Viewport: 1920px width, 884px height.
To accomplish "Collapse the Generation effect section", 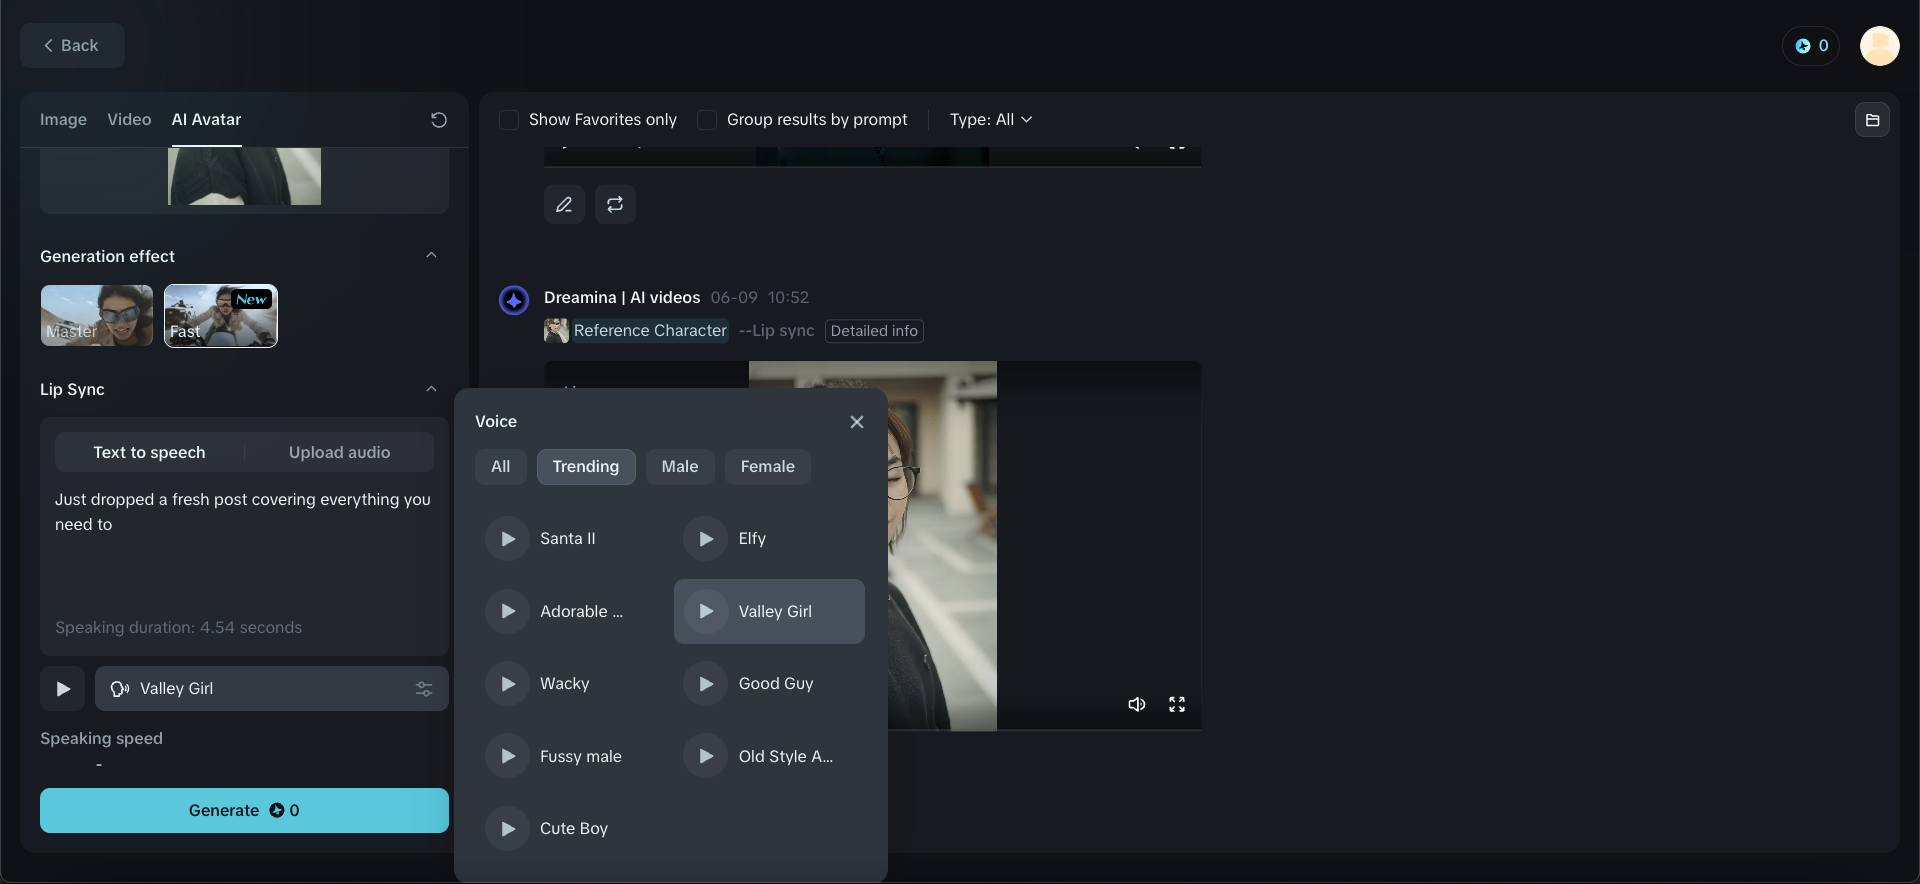I will (431, 256).
